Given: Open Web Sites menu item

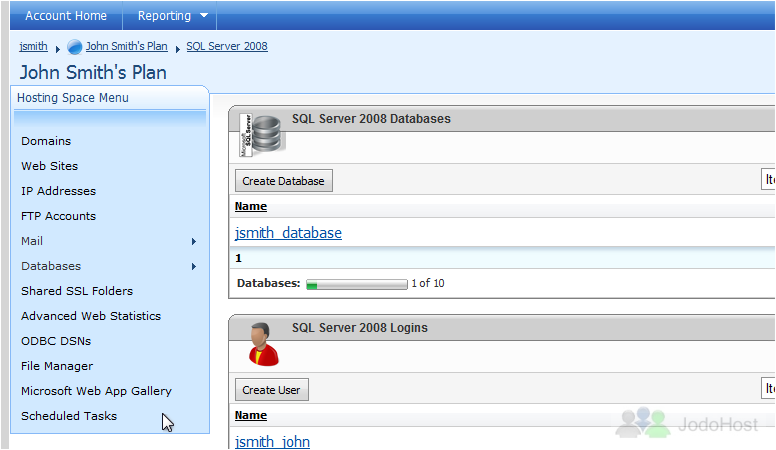Looking at the screenshot, I should tap(49, 166).
